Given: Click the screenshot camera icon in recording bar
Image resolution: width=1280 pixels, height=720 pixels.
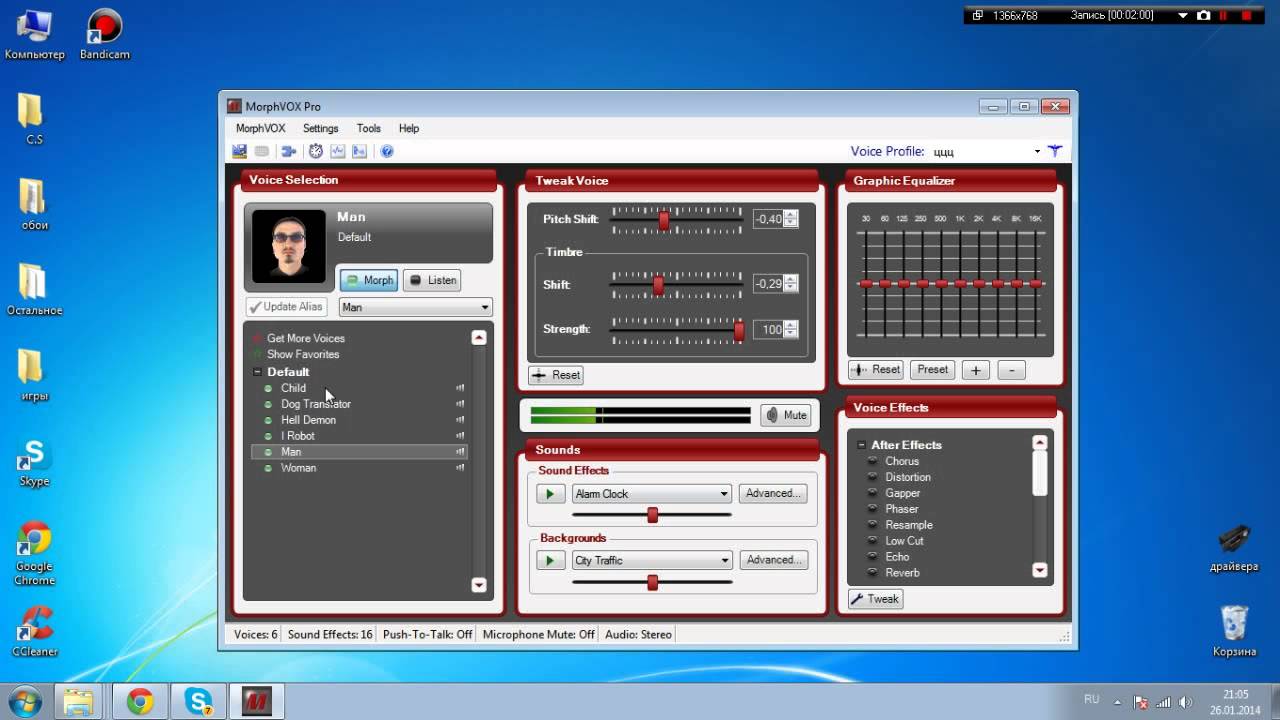Looking at the screenshot, I should (1204, 15).
